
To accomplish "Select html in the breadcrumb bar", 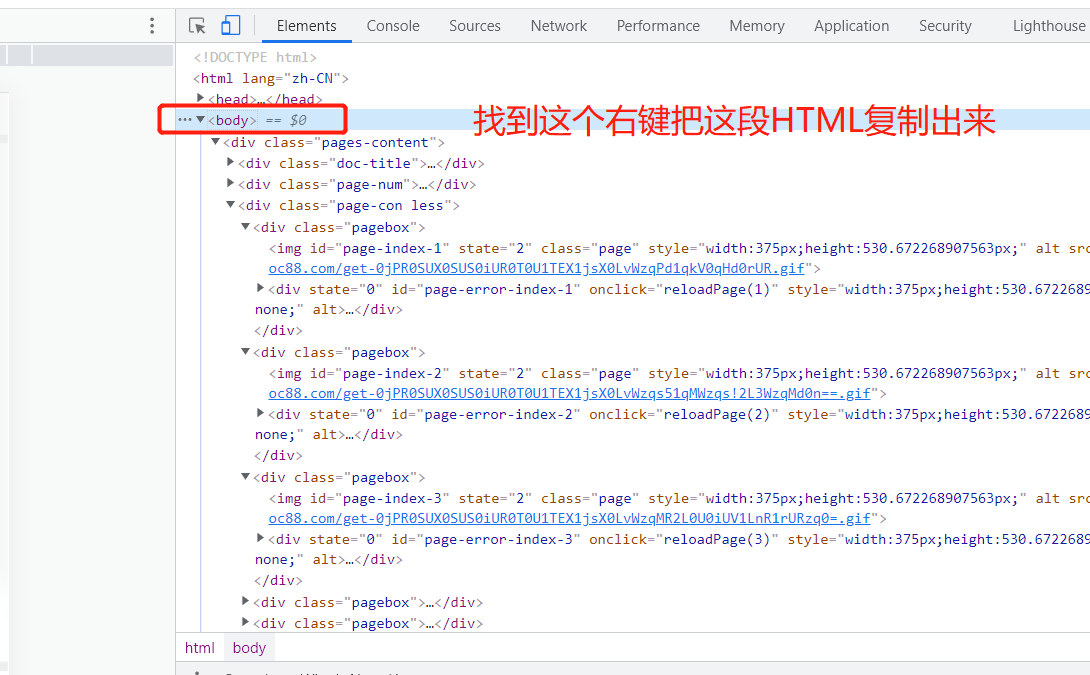I will click(200, 648).
